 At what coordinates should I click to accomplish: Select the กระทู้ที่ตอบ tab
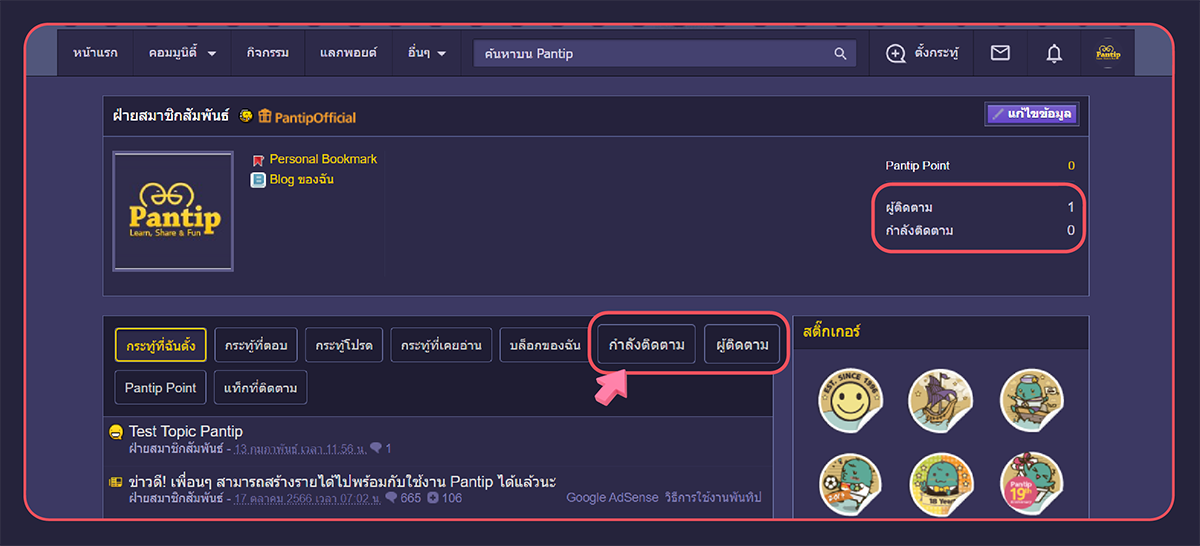256,345
